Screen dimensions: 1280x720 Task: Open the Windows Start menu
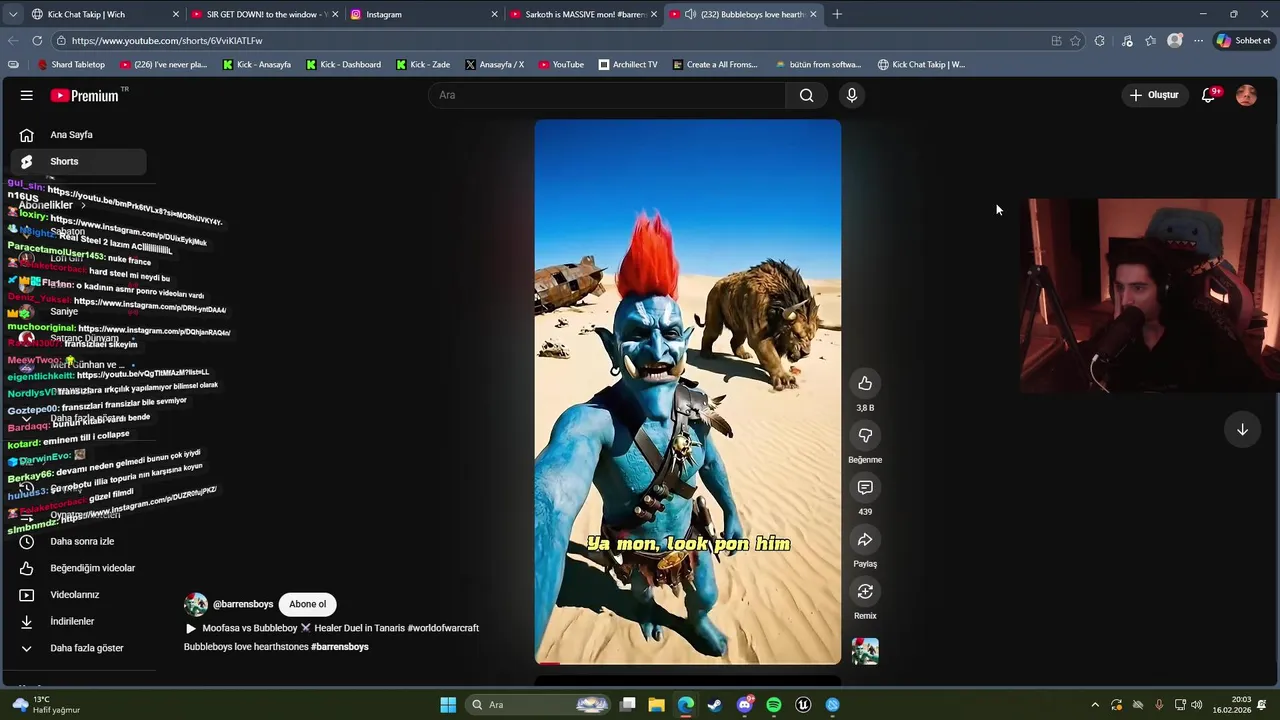point(448,705)
